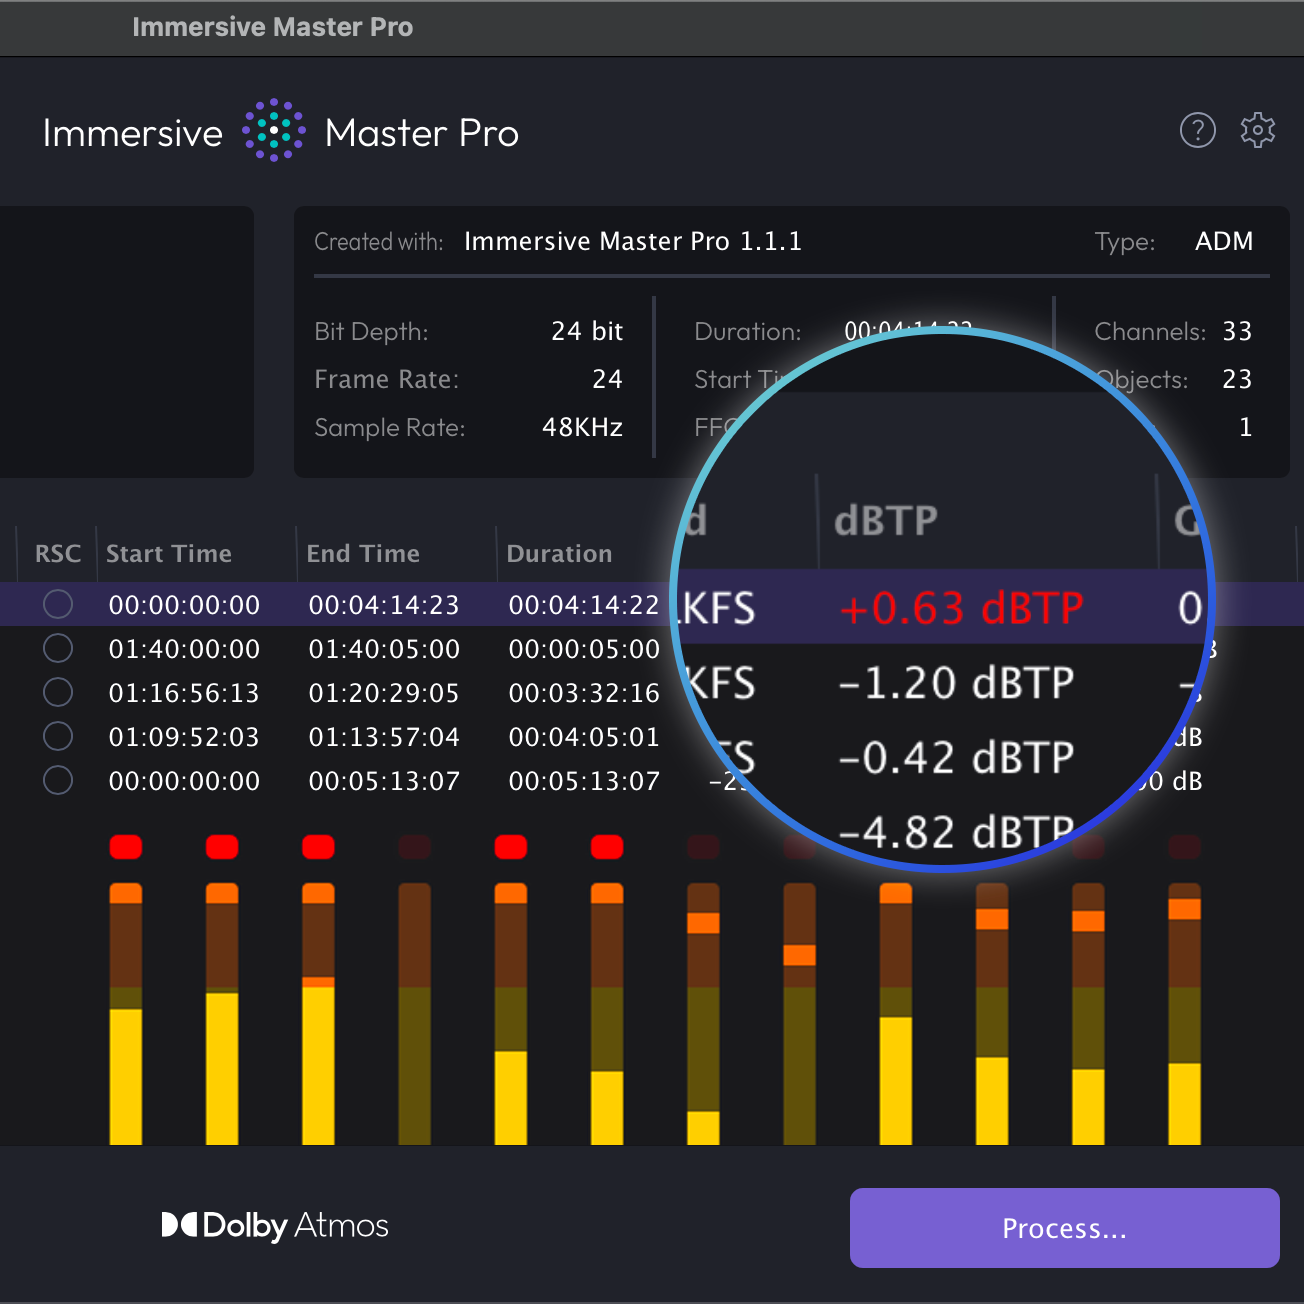Click end time 01:40:05:00
This screenshot has height=1304, width=1304.
384,649
